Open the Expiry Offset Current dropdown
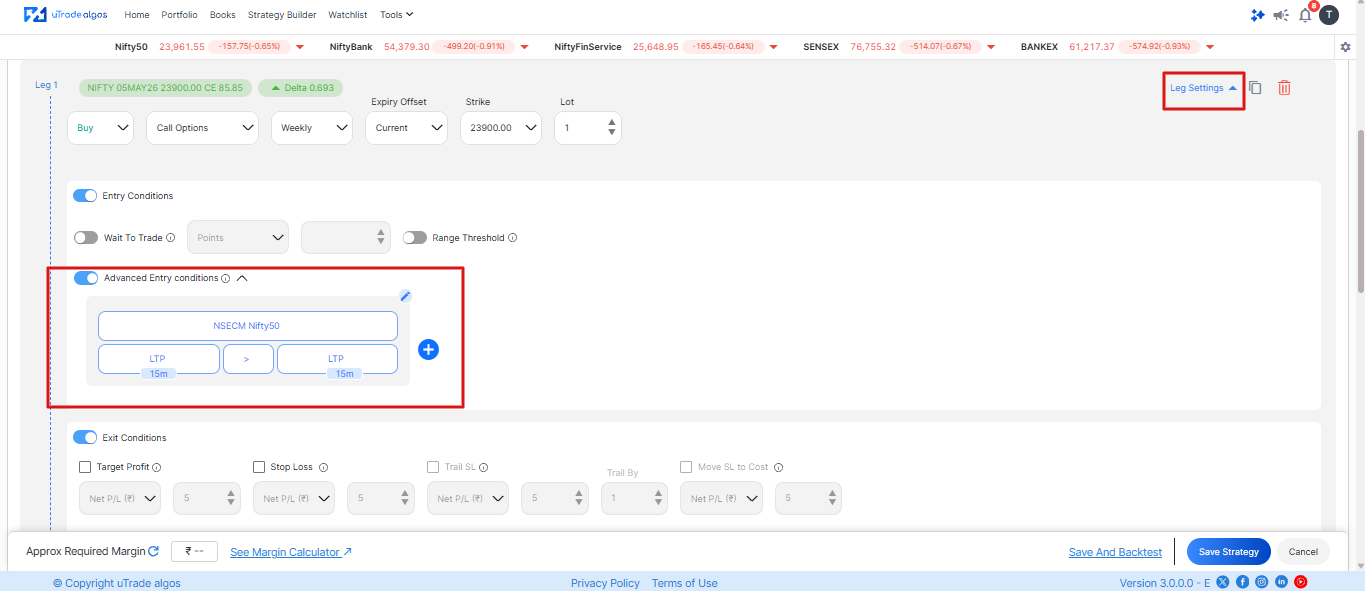This screenshot has width=1365, height=591. coord(406,128)
